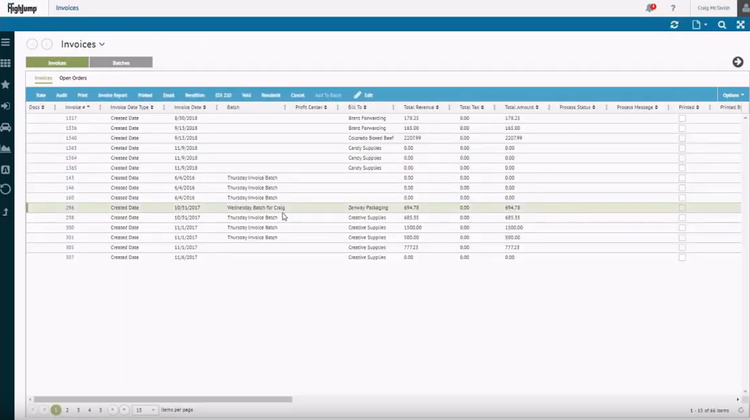The height and width of the screenshot is (420, 750).
Task: Toggle fullscreen with the expand icon
Action: [741, 25]
